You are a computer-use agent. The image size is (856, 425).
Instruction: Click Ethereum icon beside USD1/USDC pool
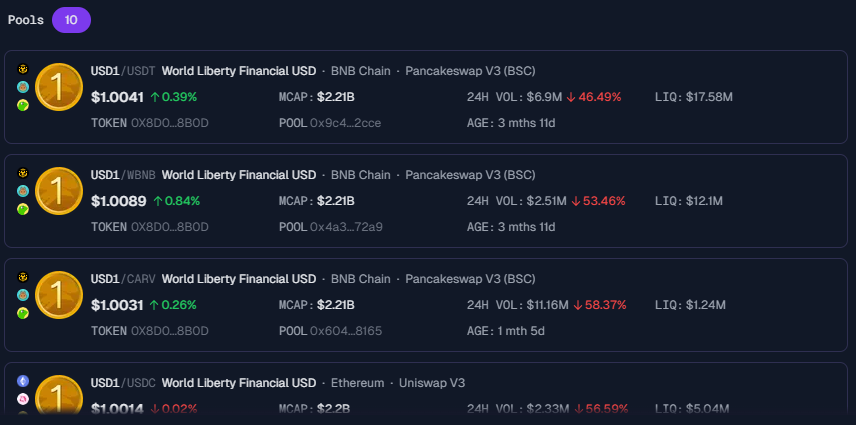pyautogui.click(x=23, y=381)
